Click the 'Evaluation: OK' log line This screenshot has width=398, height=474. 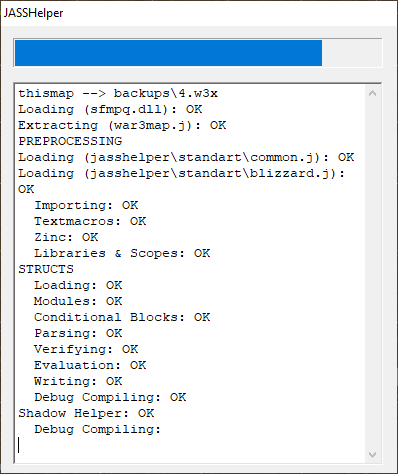click(90, 365)
